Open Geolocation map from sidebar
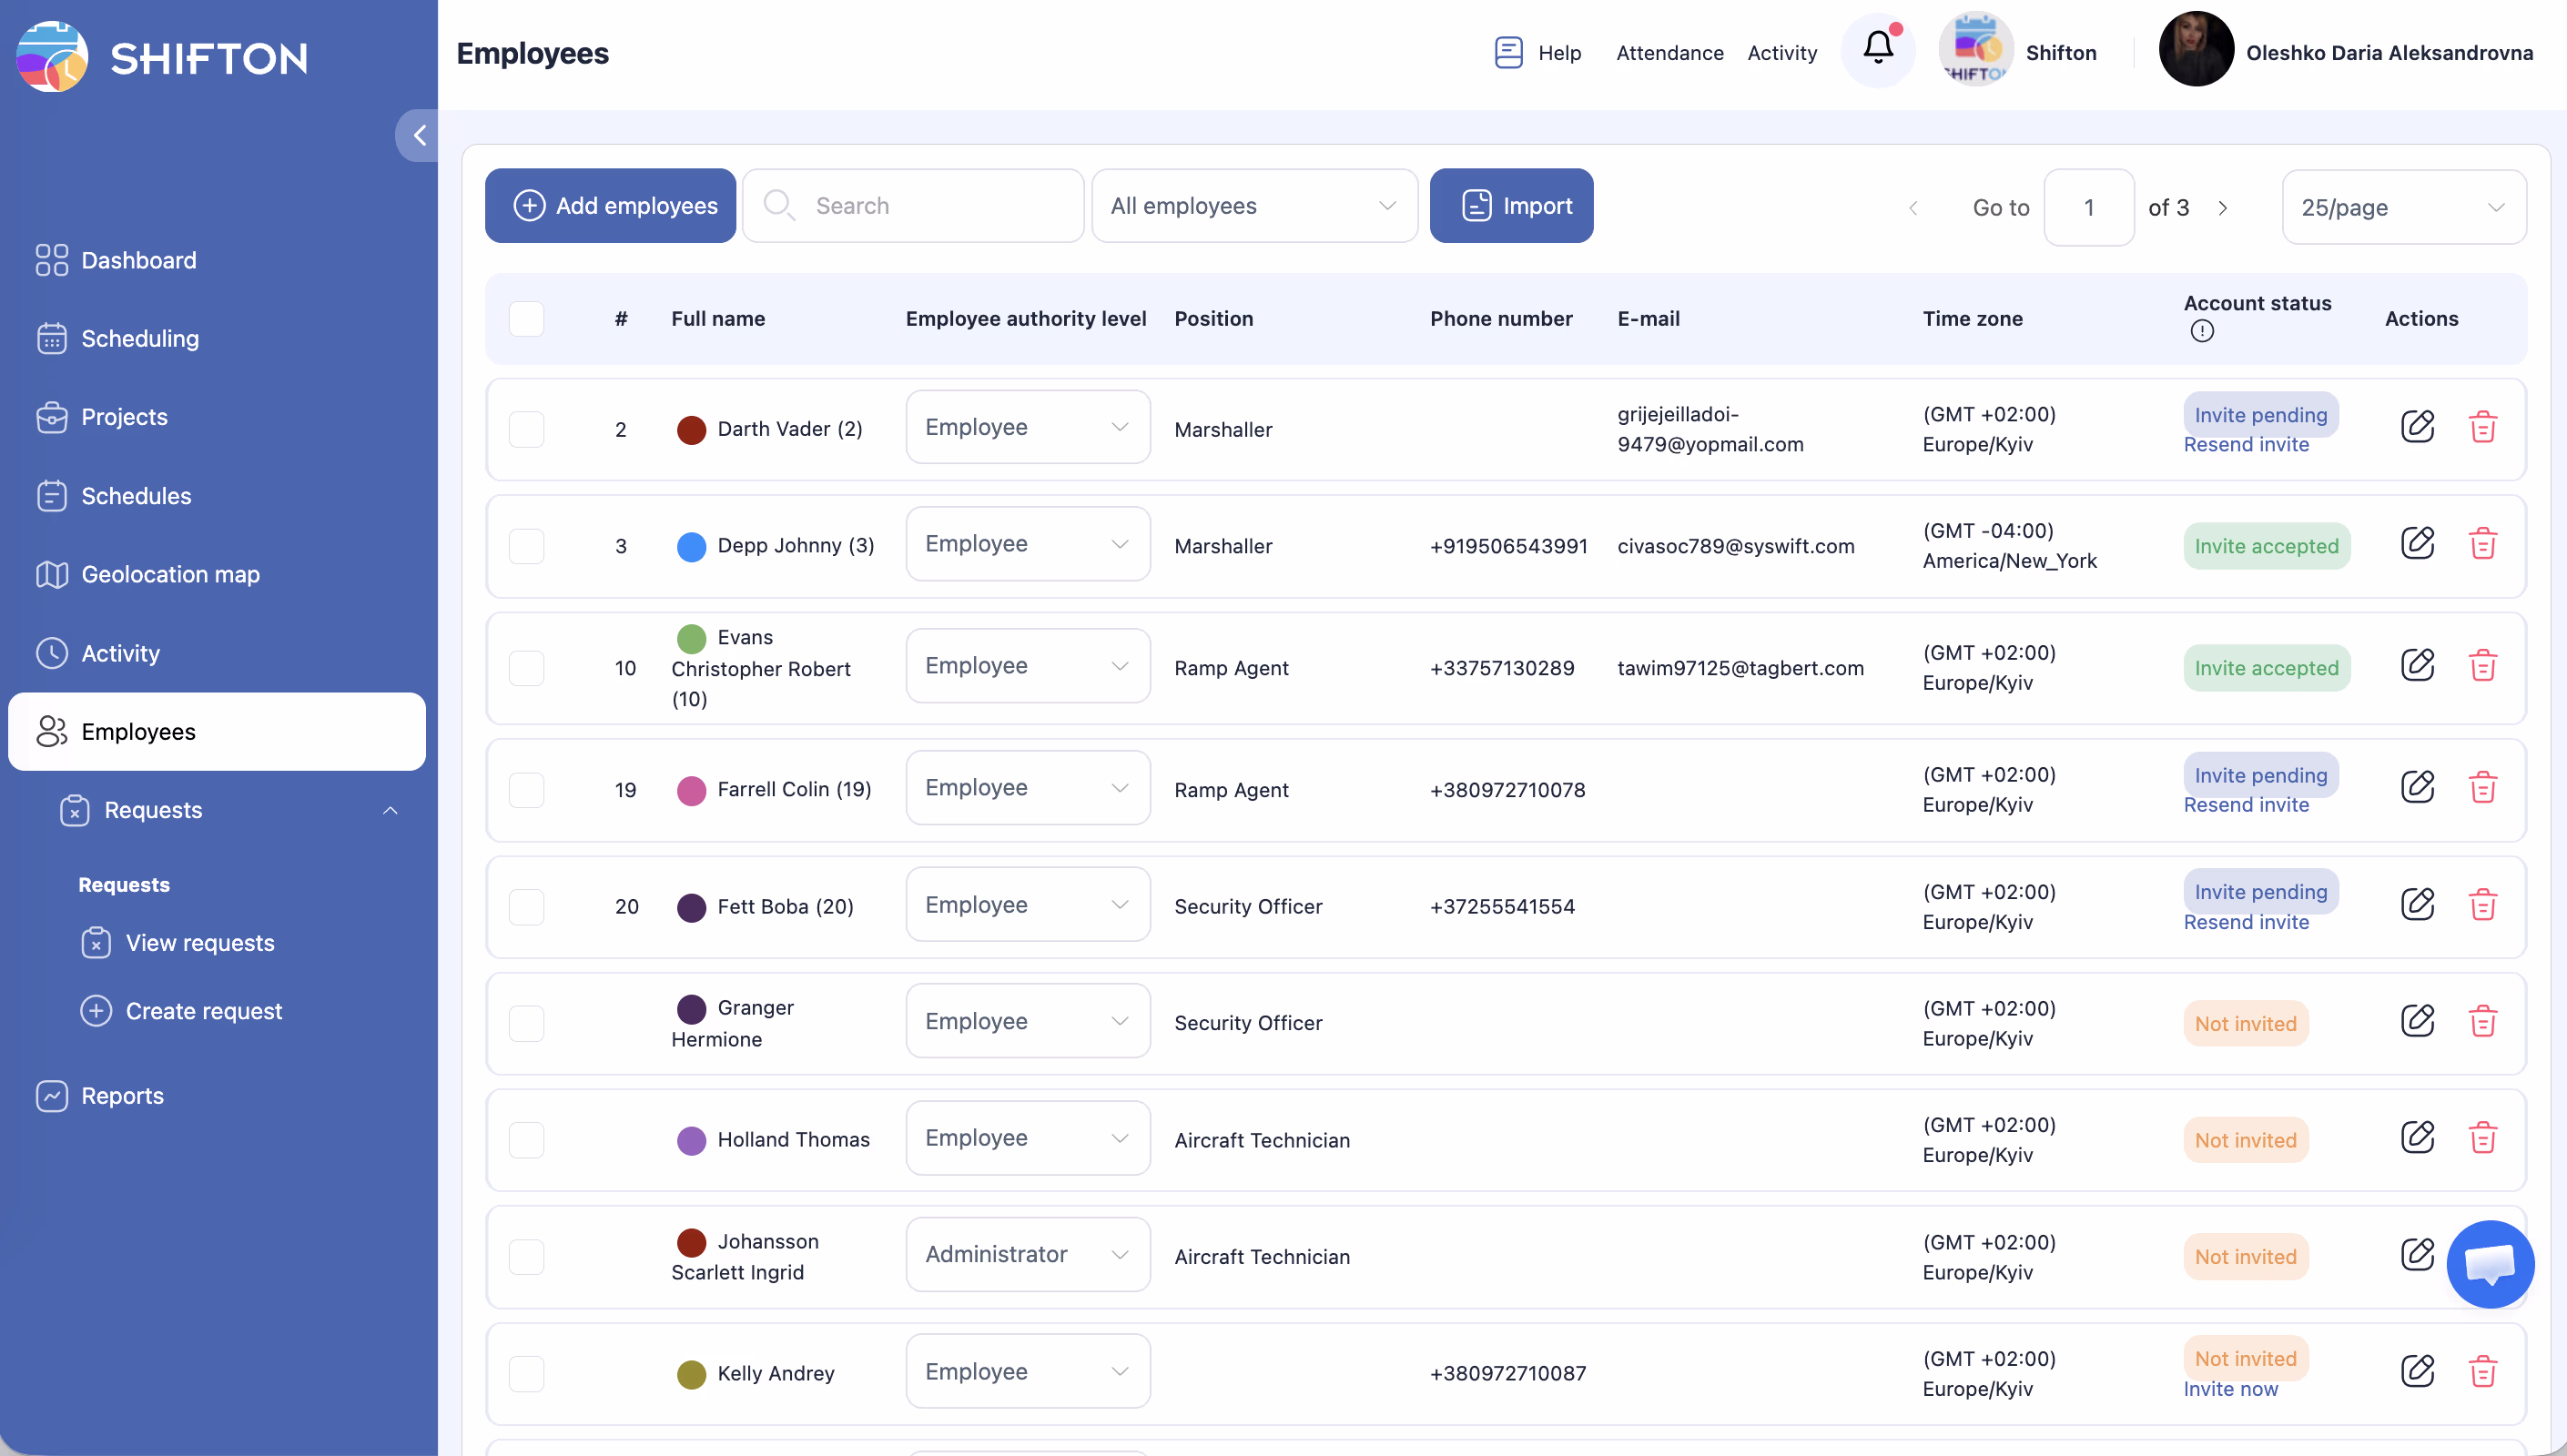This screenshot has width=2567, height=1456. click(170, 574)
